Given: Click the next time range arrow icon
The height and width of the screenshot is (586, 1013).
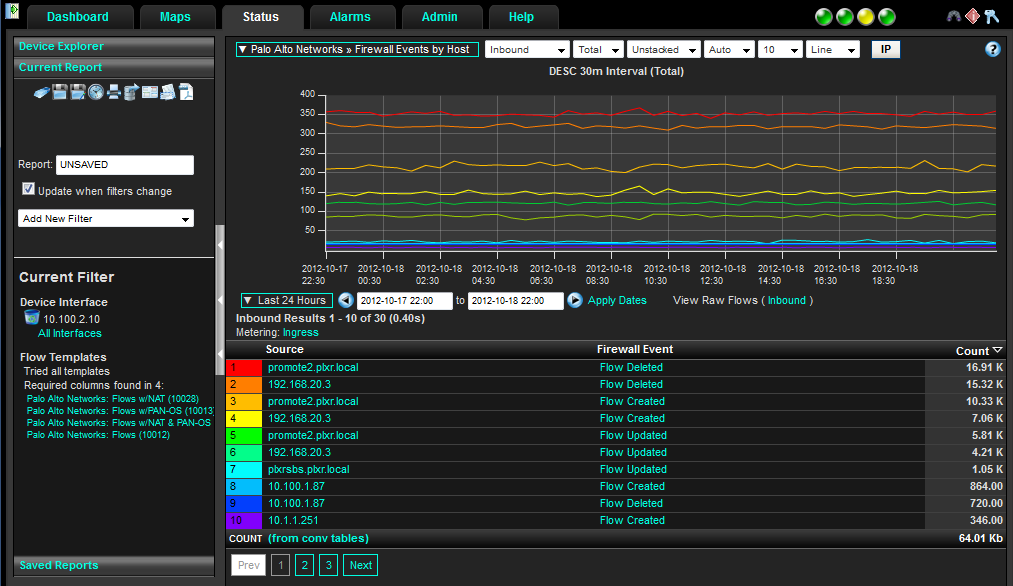Looking at the screenshot, I should (x=575, y=300).
